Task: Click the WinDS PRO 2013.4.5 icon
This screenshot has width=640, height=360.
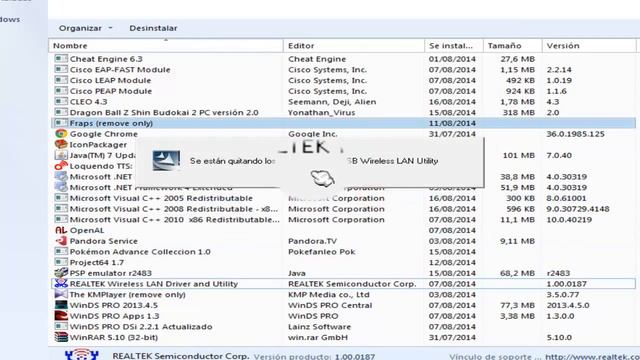Action: (61, 305)
